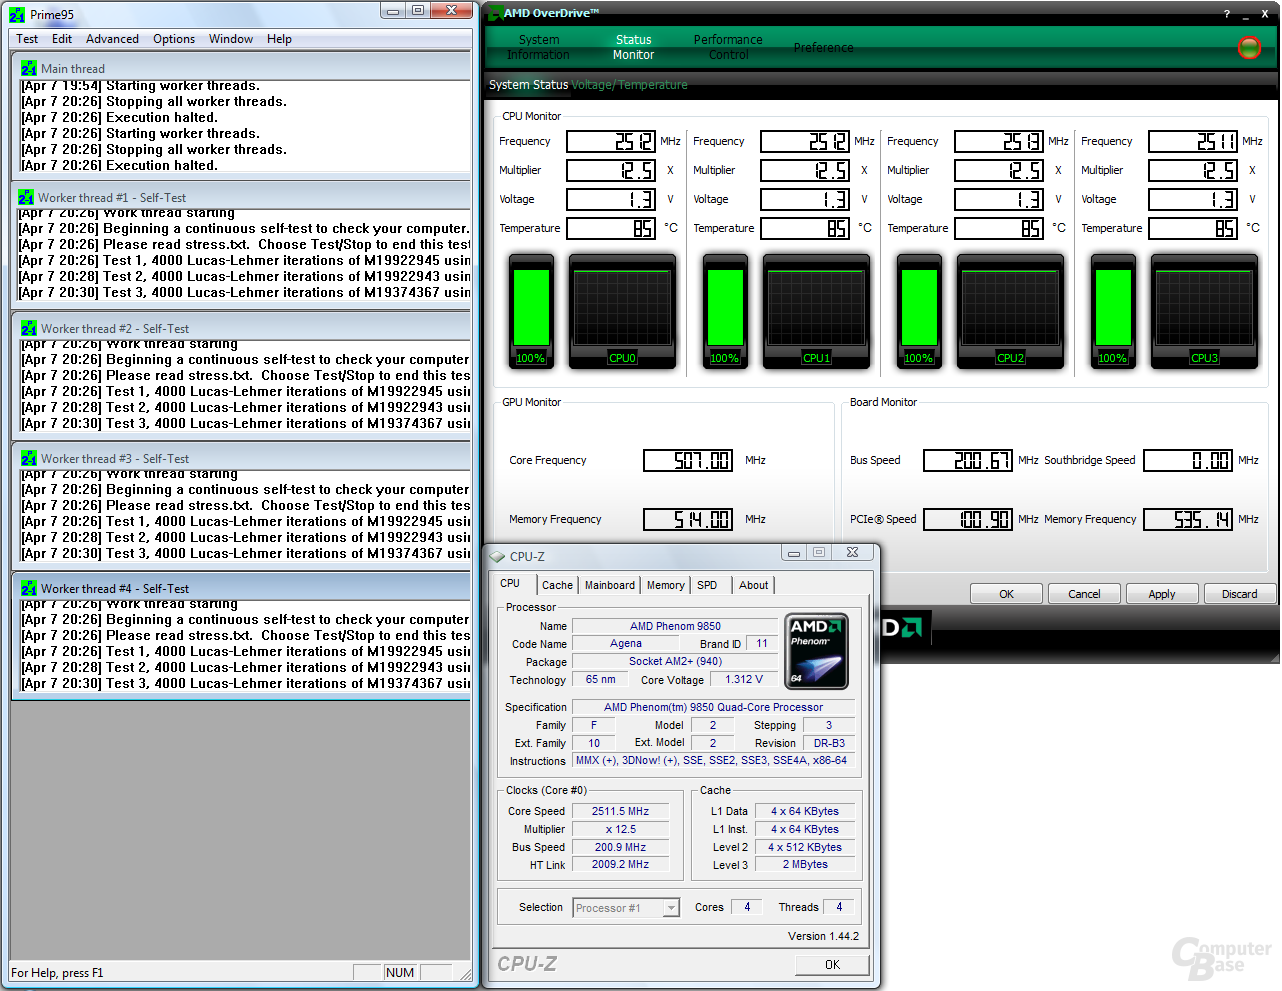Click the Core Speed value 2511.5 MHz
This screenshot has width=1282, height=991.
tap(620, 811)
